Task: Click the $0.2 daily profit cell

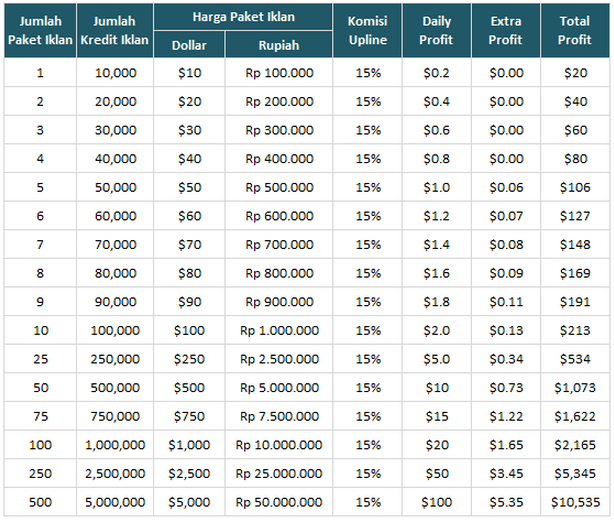Action: click(x=437, y=73)
